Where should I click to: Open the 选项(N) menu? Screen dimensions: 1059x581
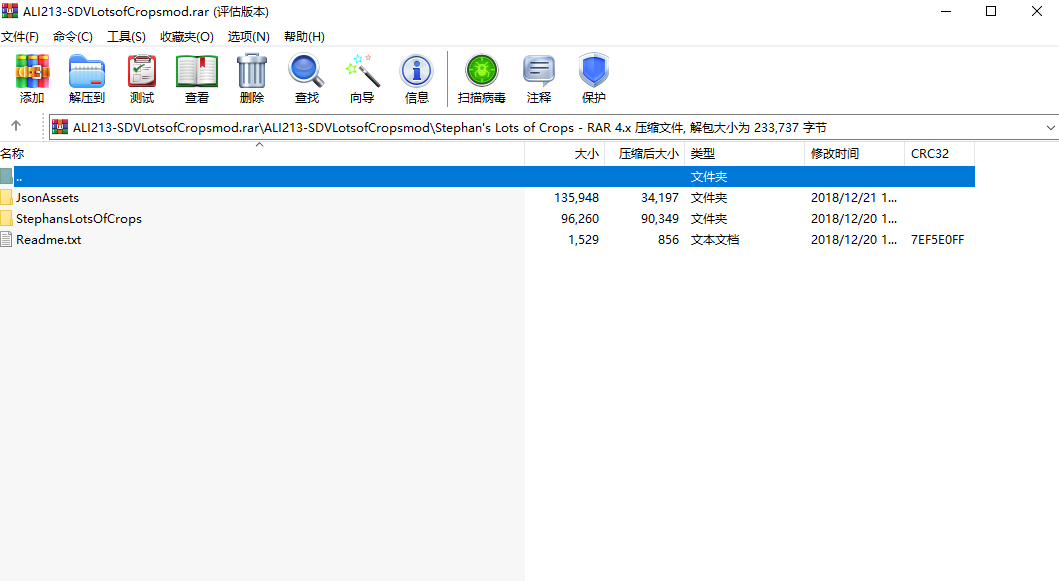(x=248, y=36)
